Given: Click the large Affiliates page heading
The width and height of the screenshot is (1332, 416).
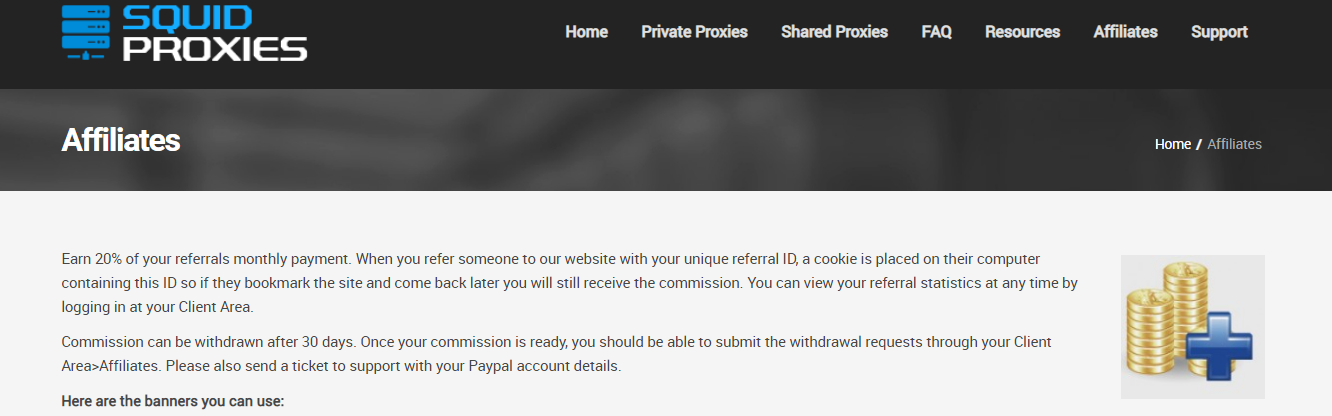Looking at the screenshot, I should point(121,140).
